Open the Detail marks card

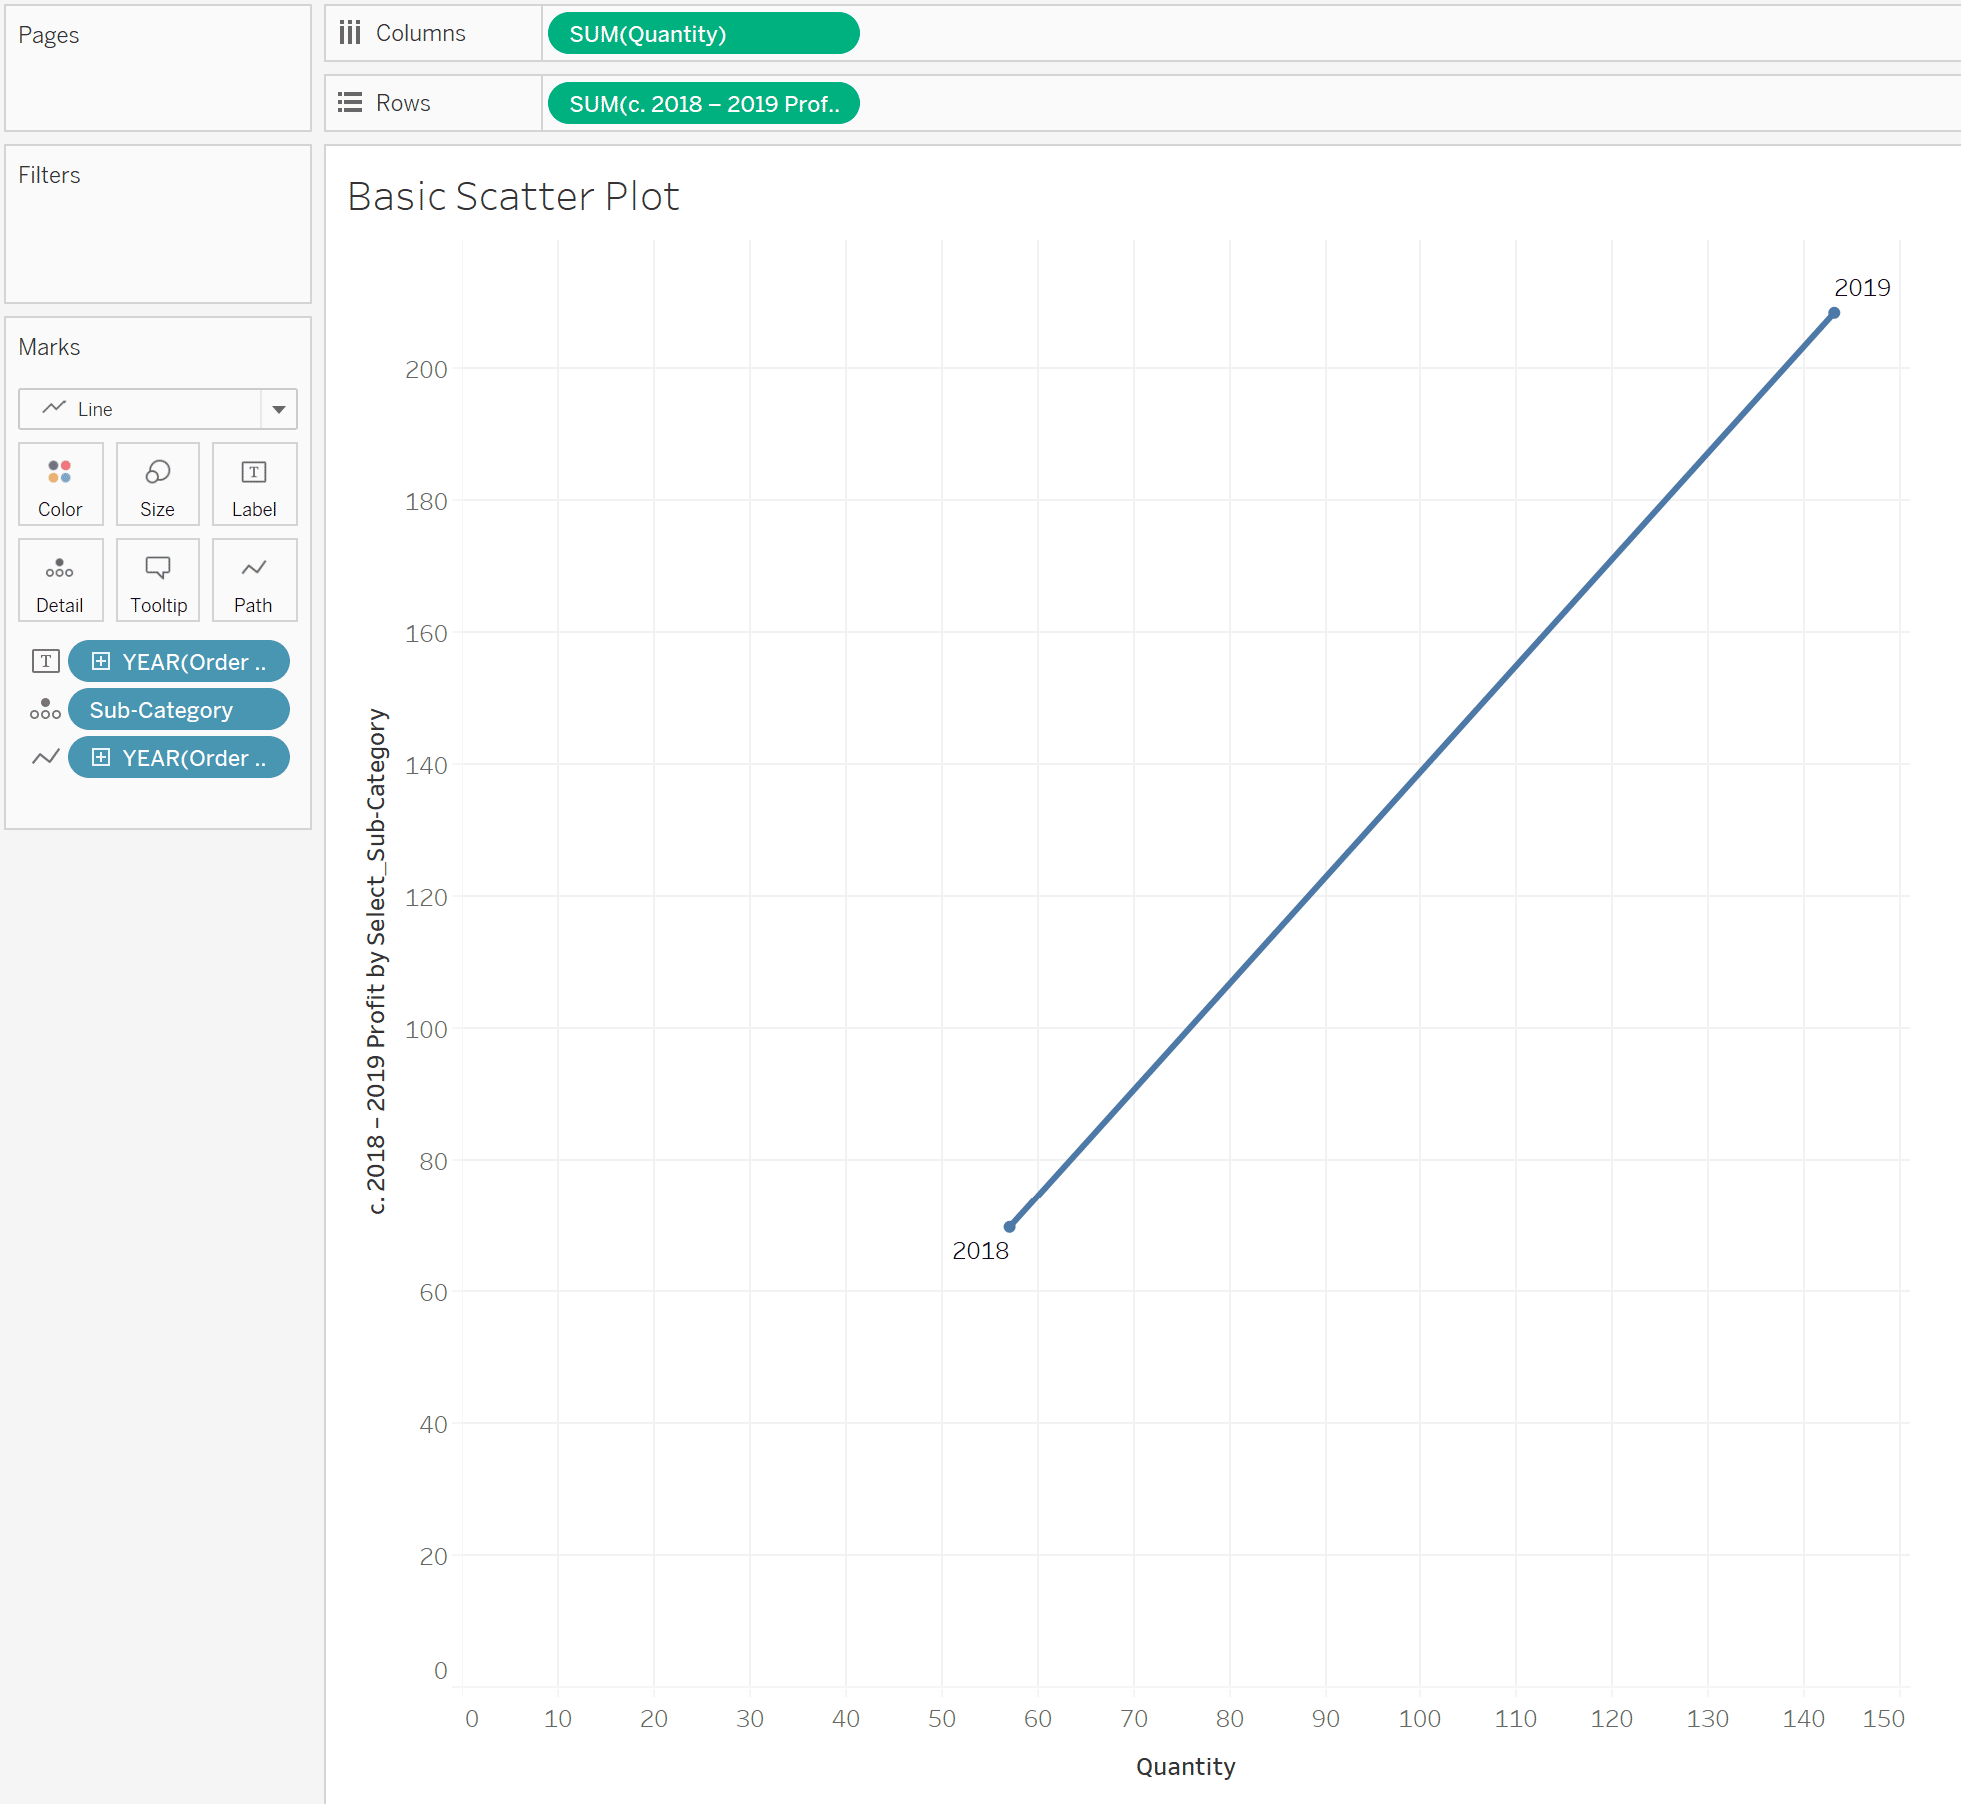coord(60,580)
